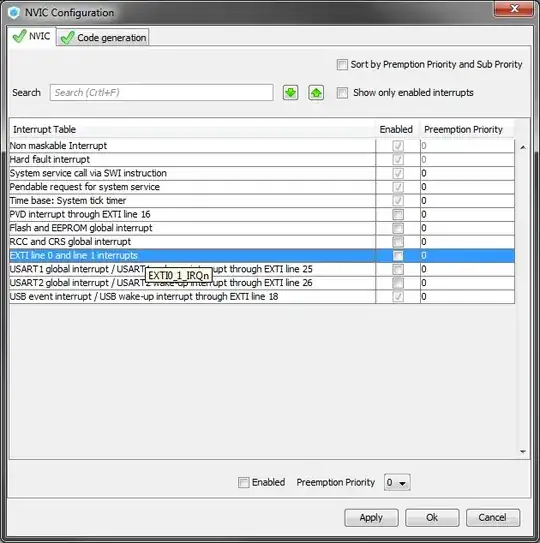540x543 pixels.
Task: Click the green up-arrow search previous button
Action: click(x=316, y=93)
